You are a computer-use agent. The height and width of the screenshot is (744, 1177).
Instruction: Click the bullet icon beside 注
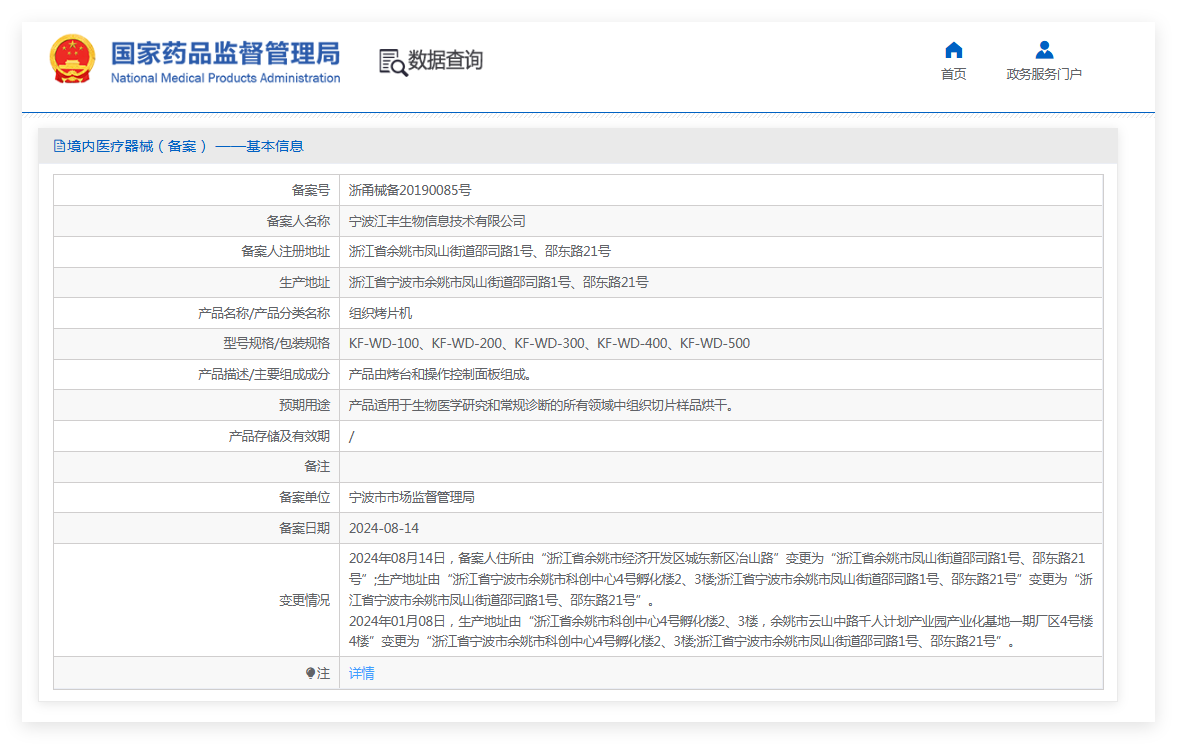click(x=310, y=673)
